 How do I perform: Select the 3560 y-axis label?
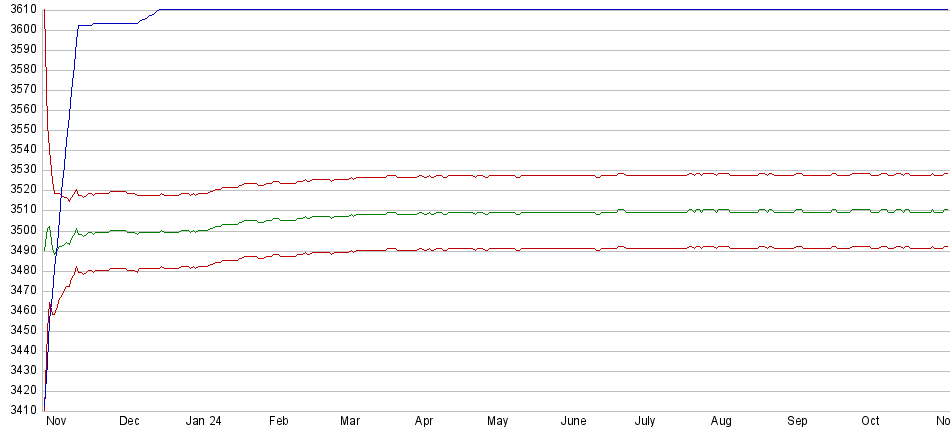21,109
